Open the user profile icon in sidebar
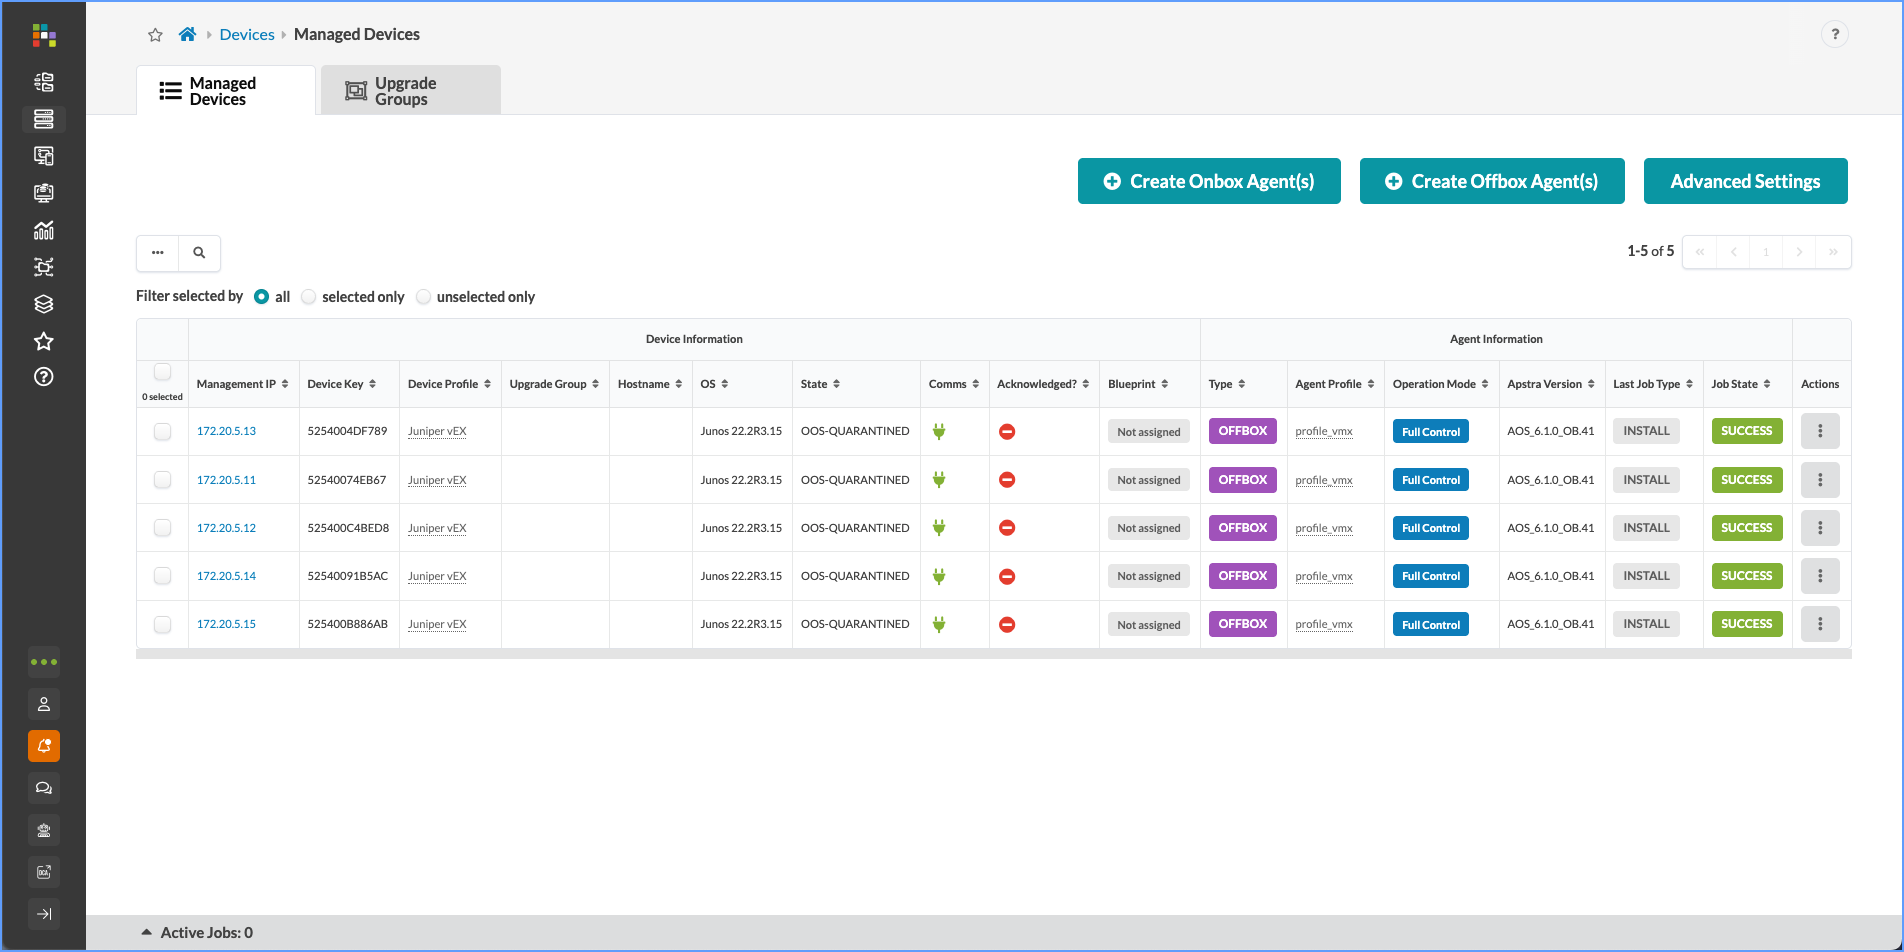 click(x=44, y=704)
